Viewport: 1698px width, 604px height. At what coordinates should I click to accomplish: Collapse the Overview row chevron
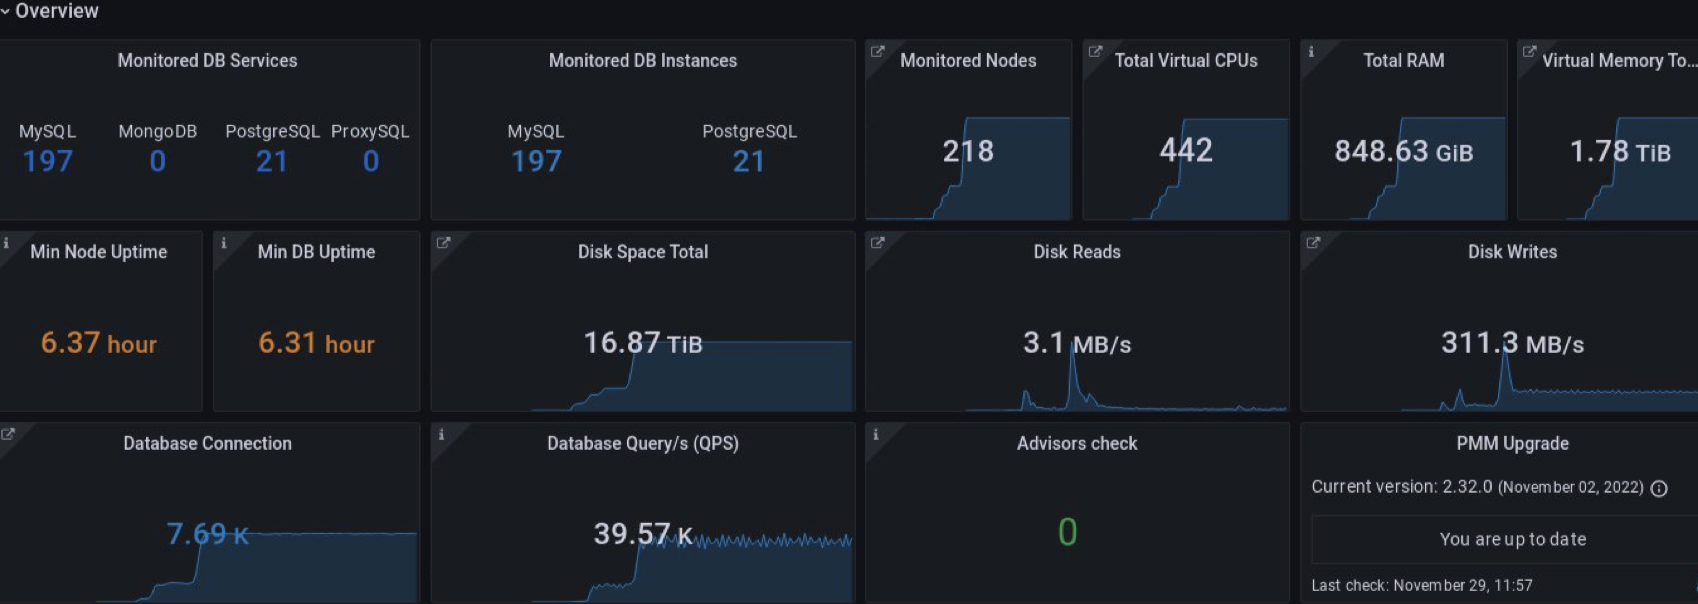click(x=5, y=11)
